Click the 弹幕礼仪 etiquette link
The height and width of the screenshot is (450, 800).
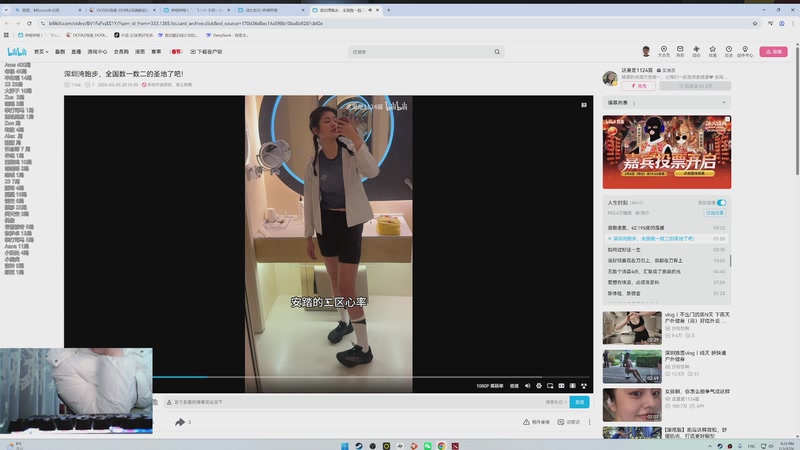point(556,402)
